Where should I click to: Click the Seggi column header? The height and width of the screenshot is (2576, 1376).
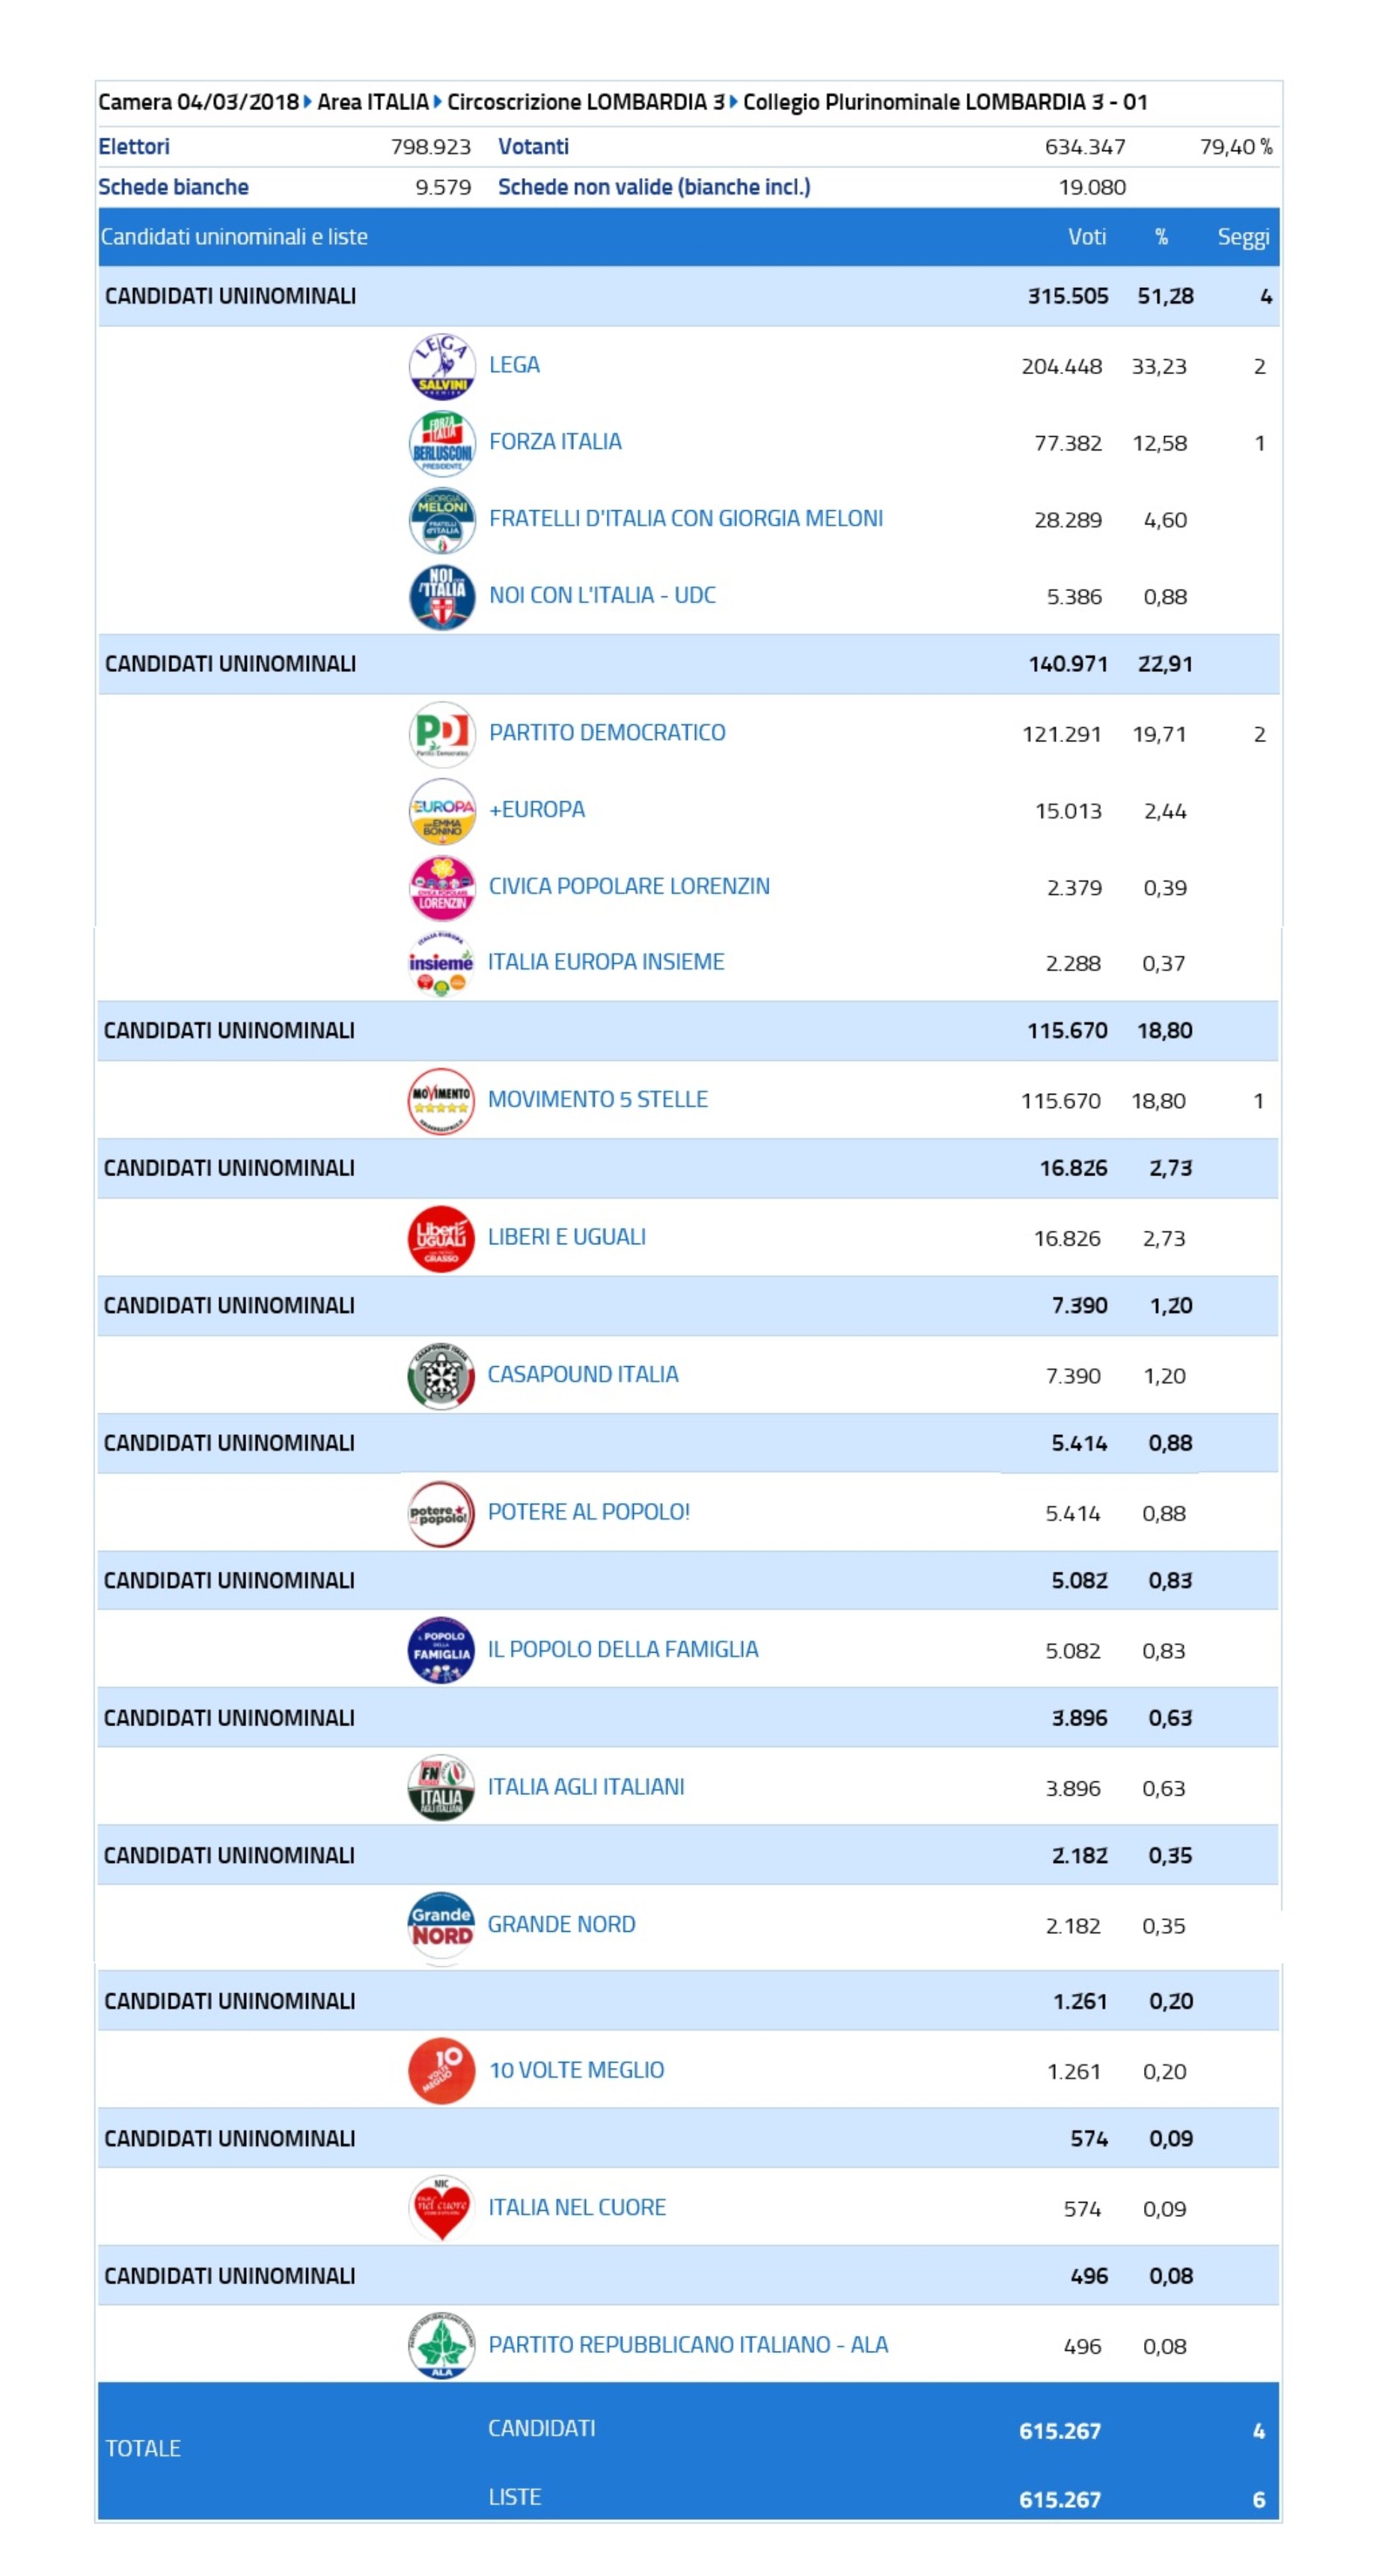1243,237
